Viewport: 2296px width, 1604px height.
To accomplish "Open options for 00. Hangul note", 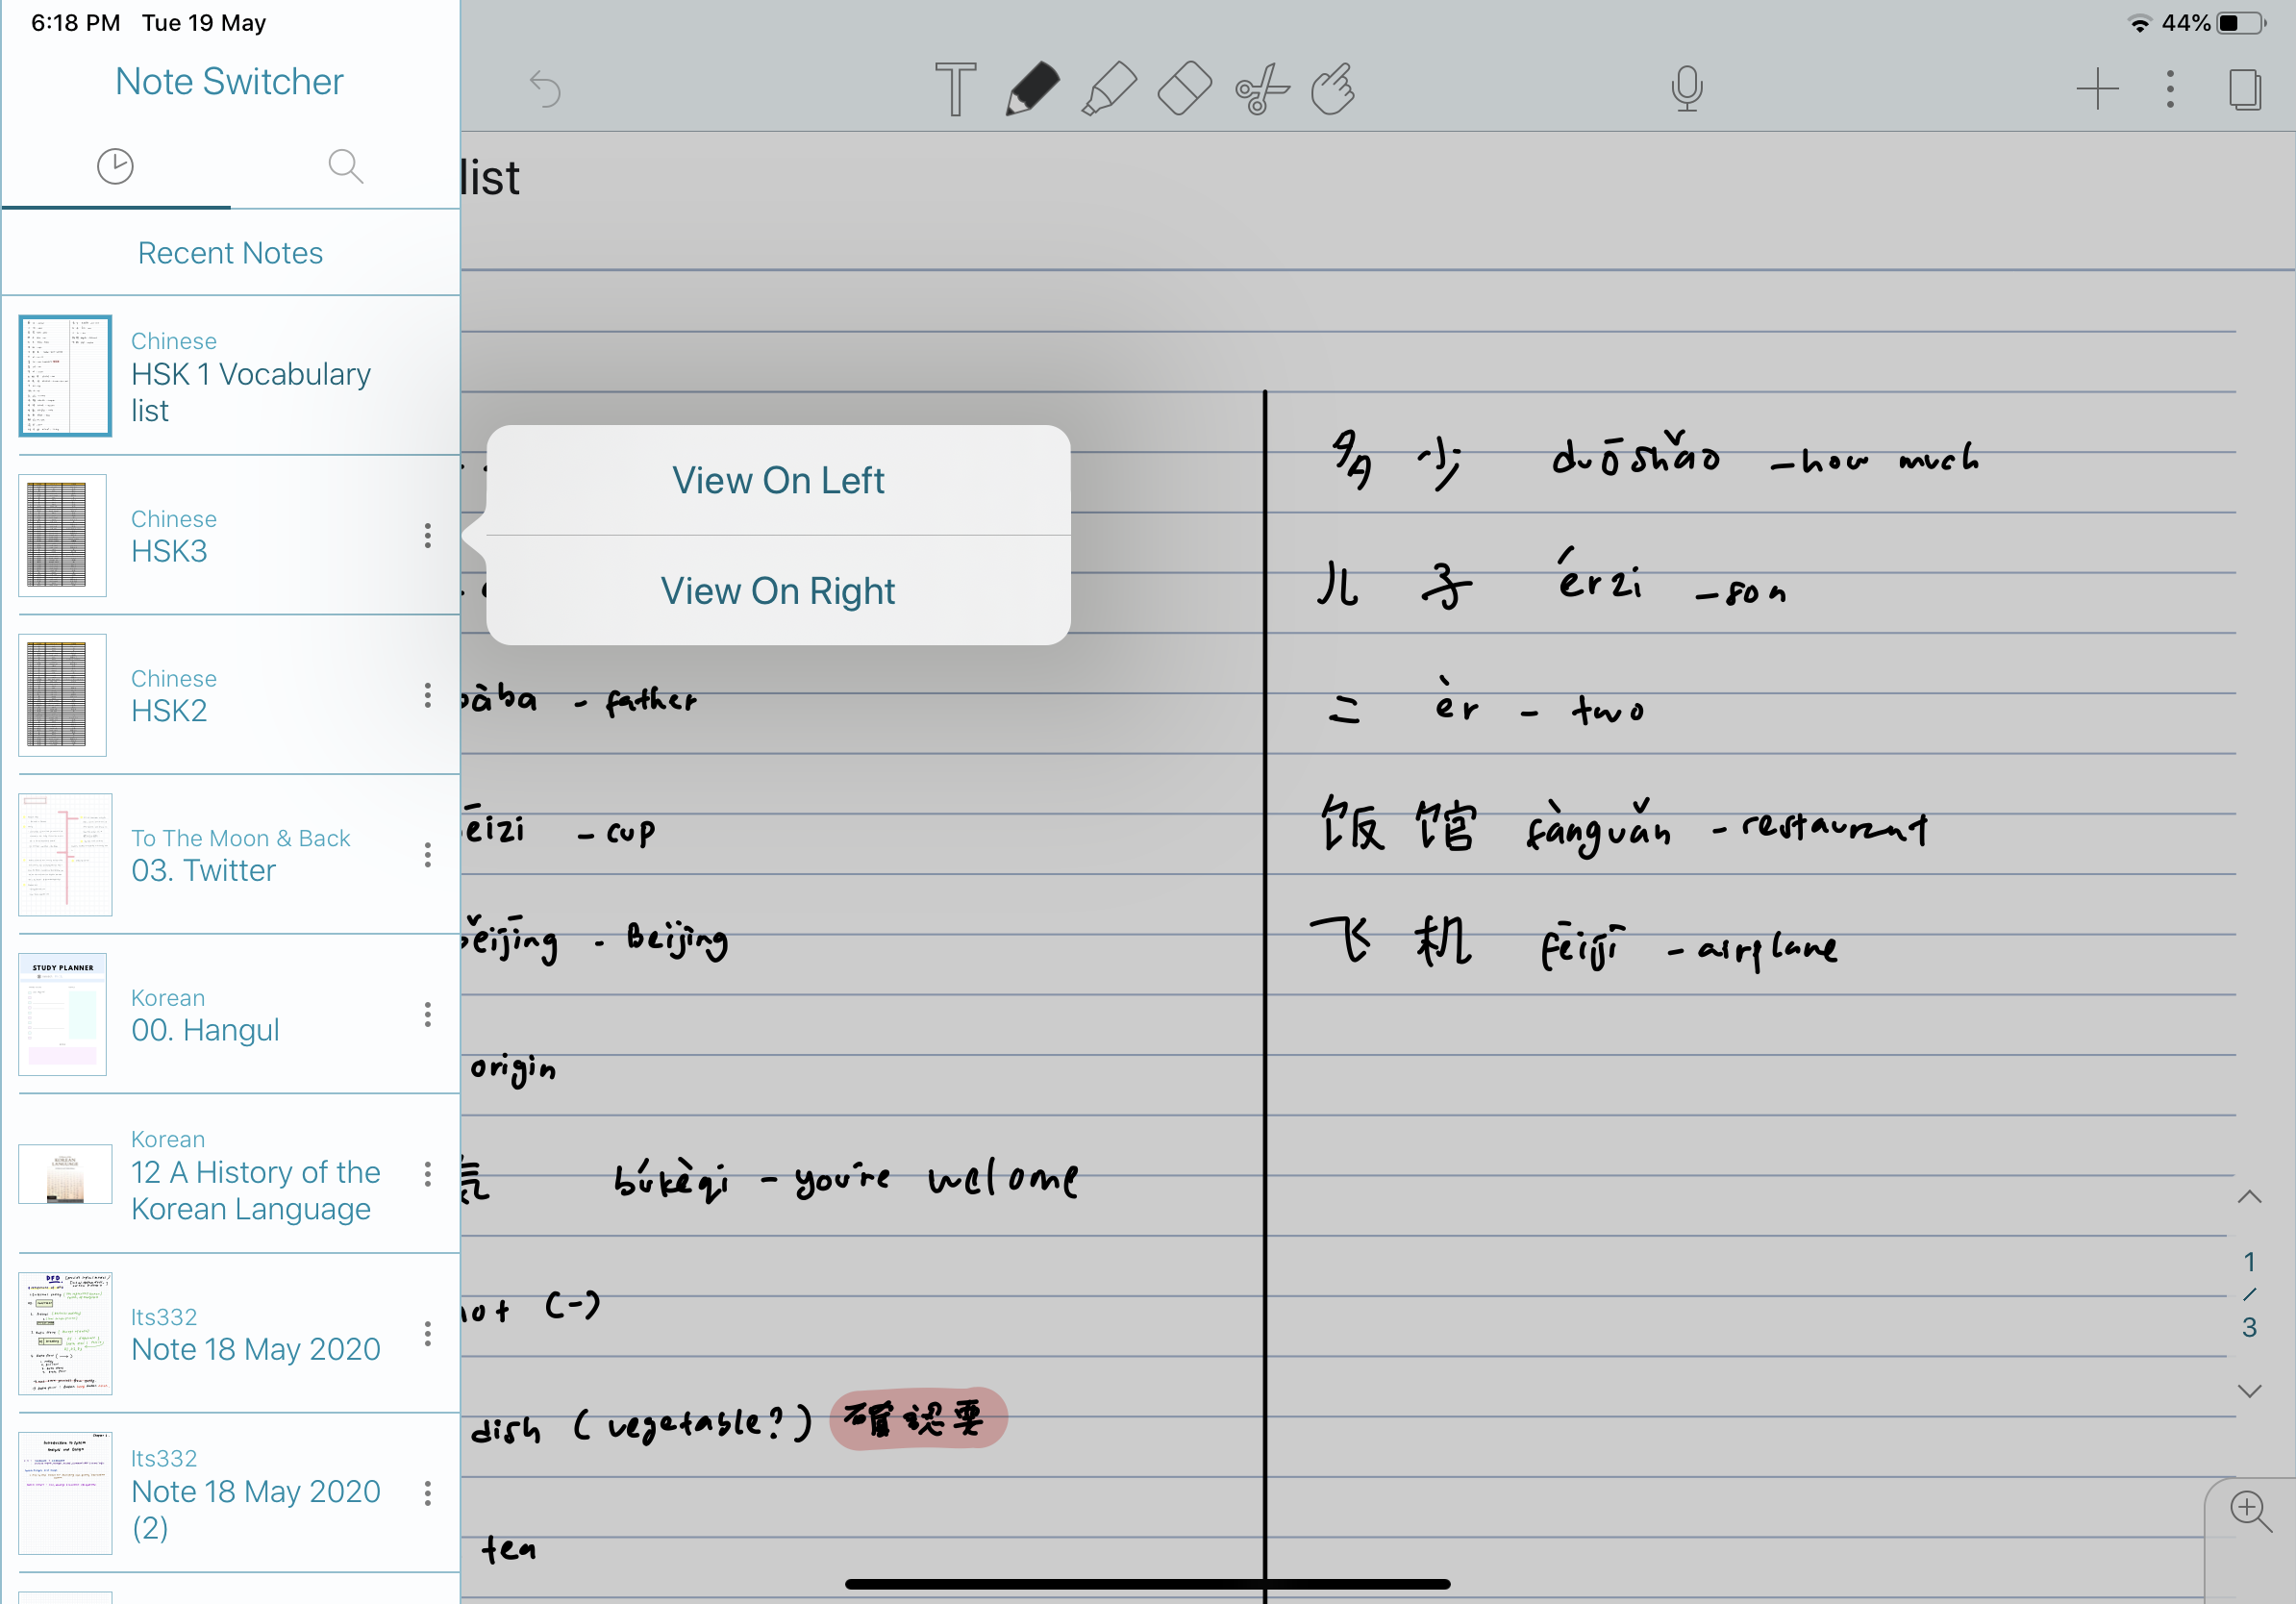I will click(428, 1014).
